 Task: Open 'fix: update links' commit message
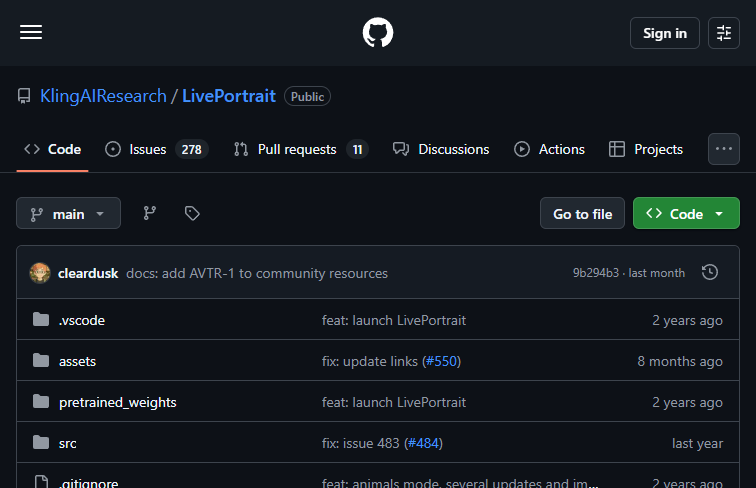pyautogui.click(x=370, y=361)
